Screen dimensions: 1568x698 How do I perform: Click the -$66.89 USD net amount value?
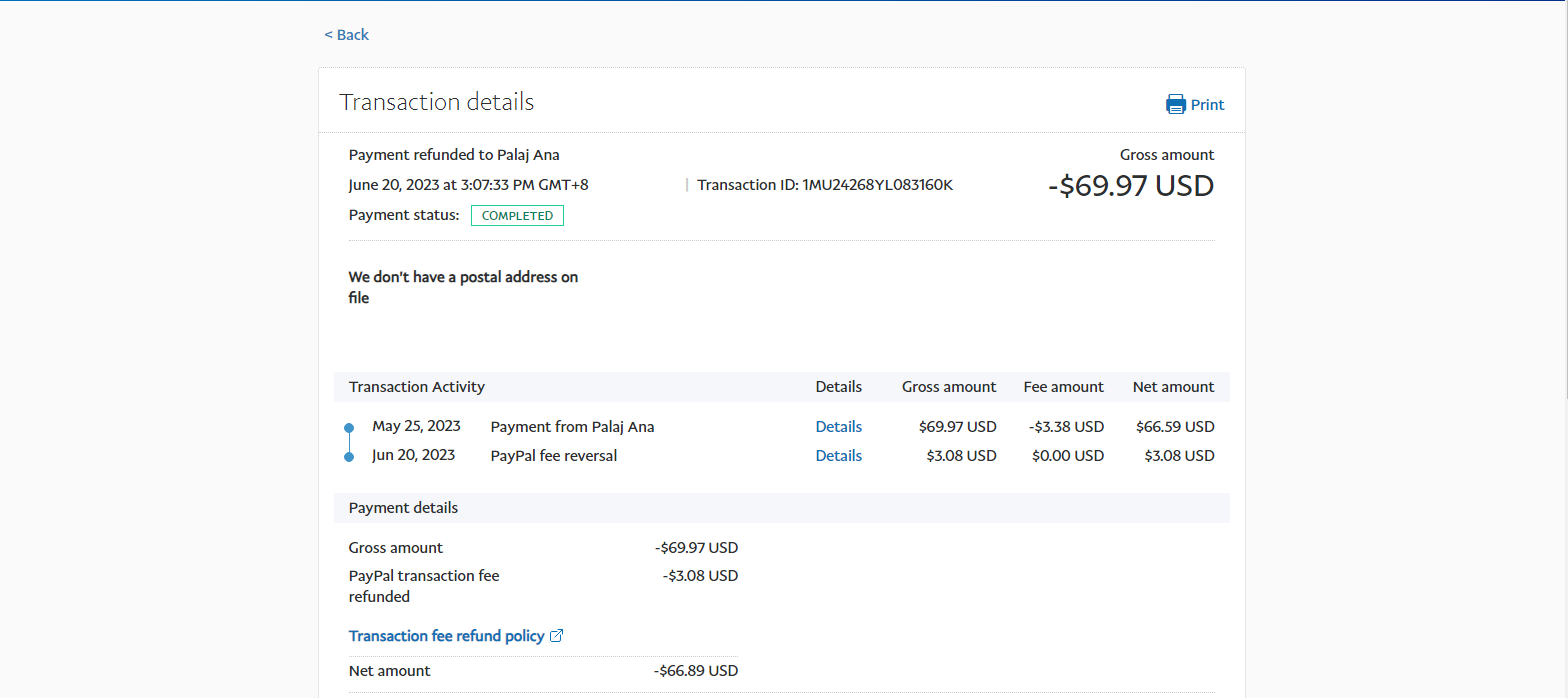tap(696, 671)
